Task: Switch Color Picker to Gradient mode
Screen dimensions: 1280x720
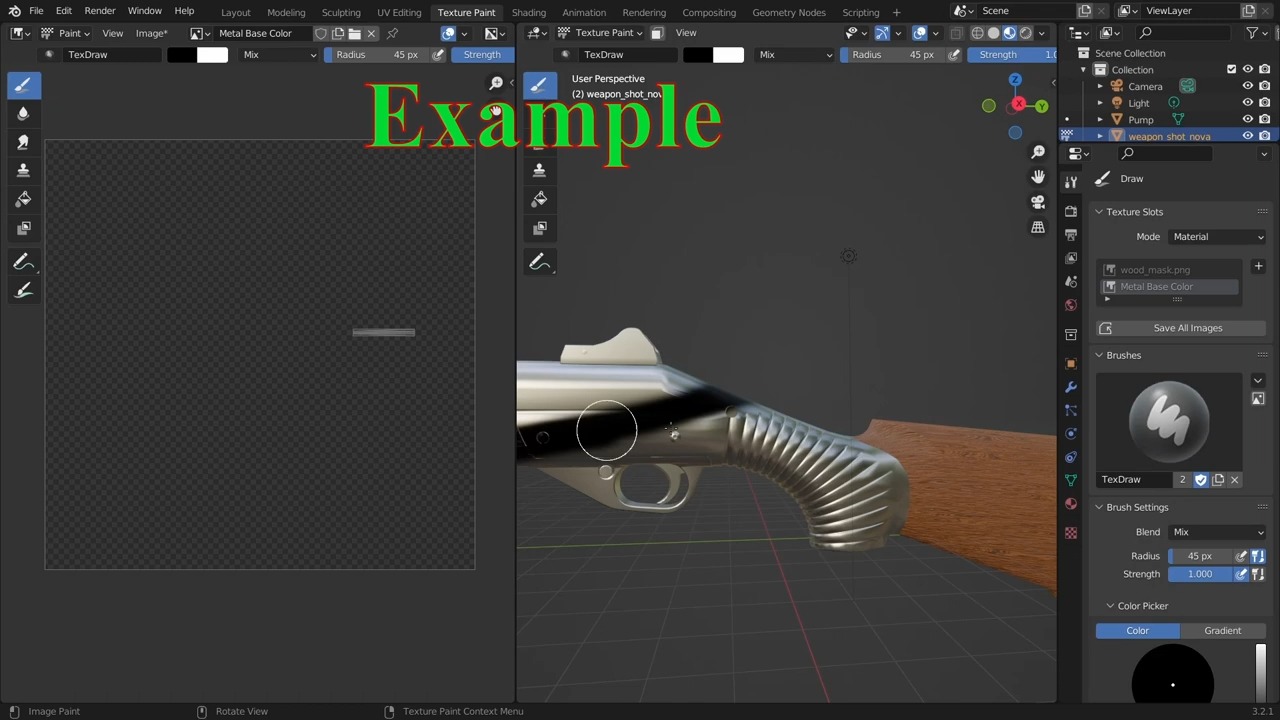Action: click(x=1222, y=630)
